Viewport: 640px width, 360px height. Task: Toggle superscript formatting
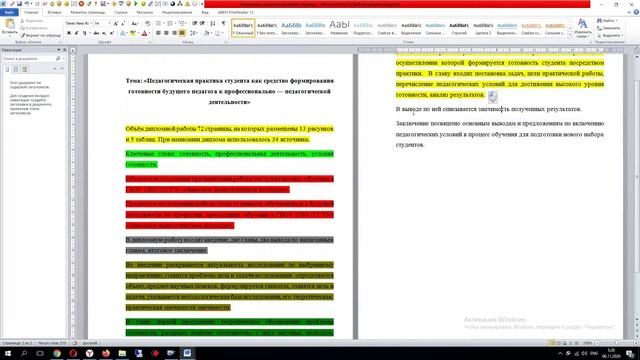(111, 33)
